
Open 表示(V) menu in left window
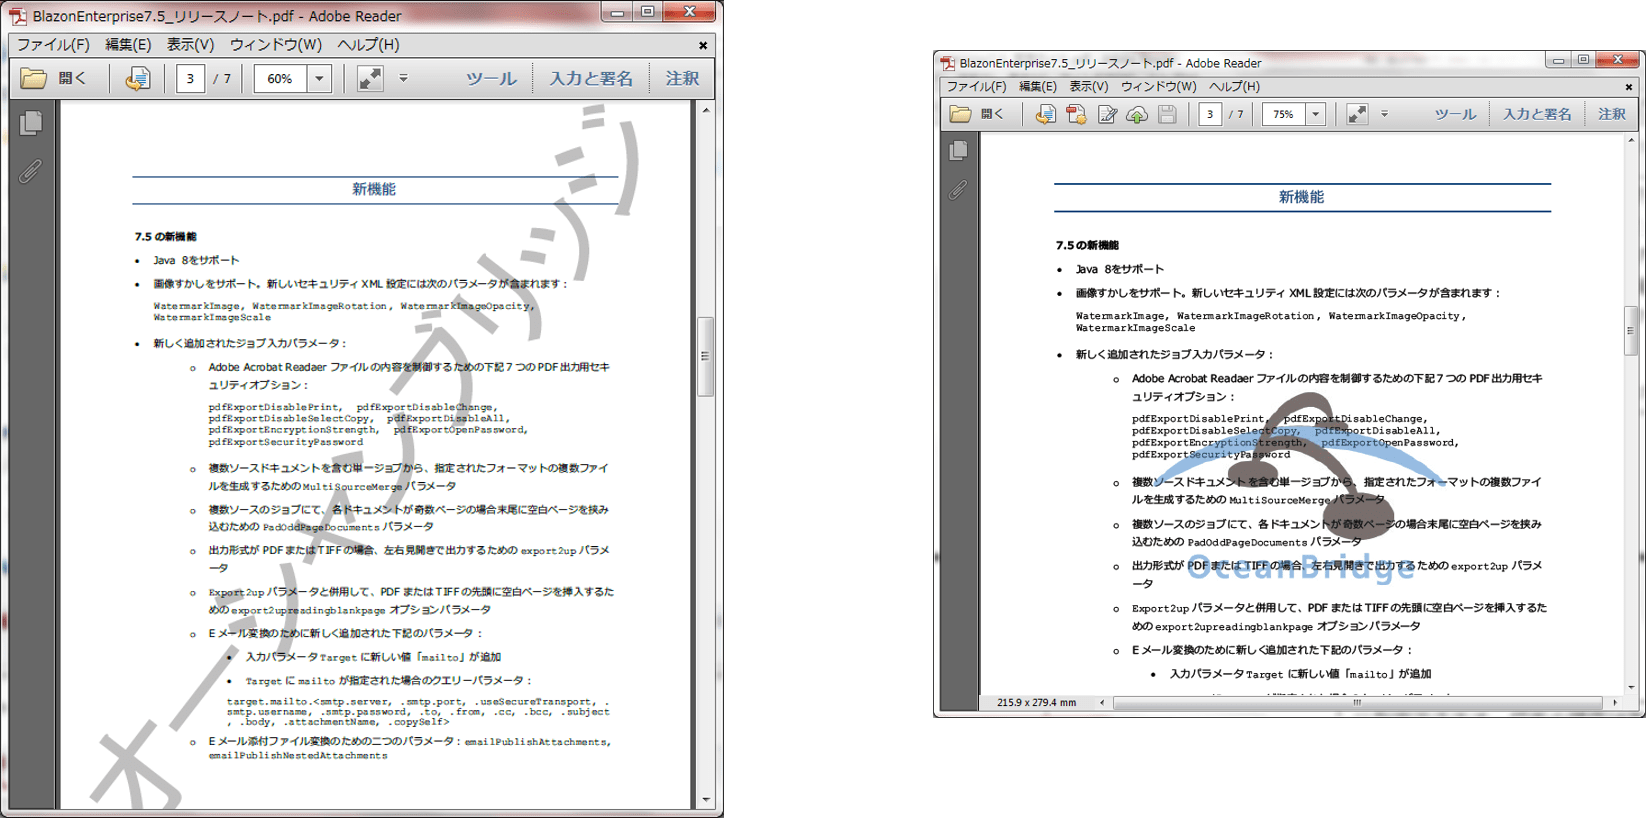(190, 44)
